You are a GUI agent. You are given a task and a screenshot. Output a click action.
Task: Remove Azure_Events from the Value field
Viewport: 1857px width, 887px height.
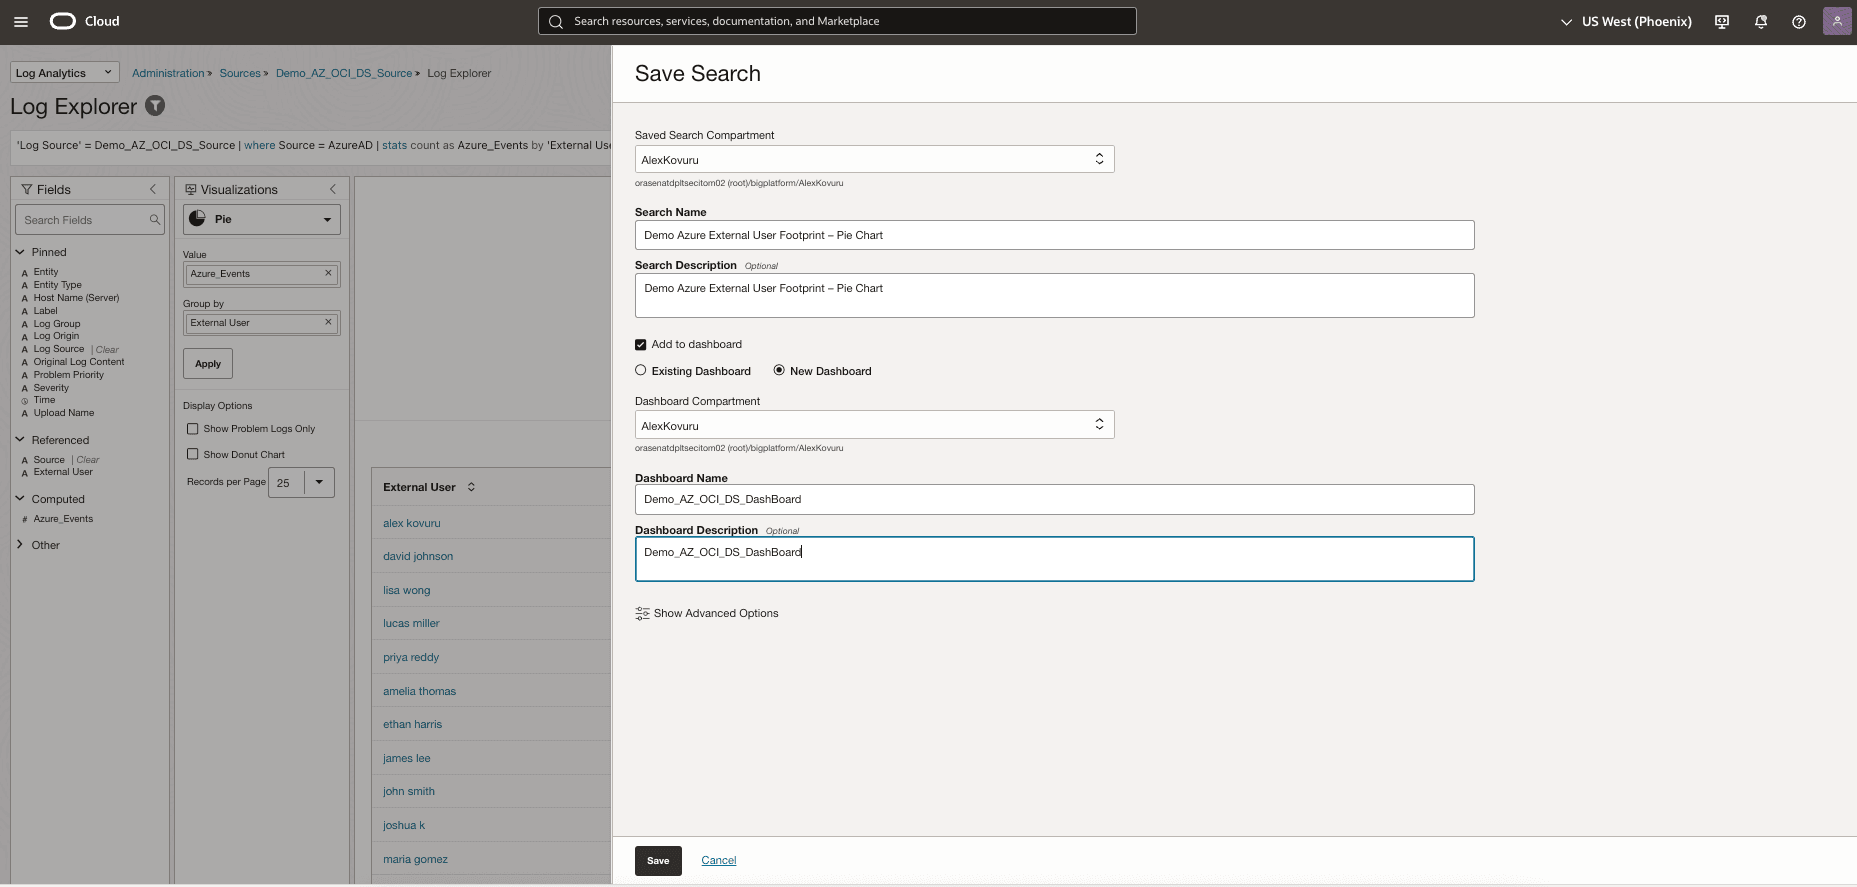click(x=328, y=273)
